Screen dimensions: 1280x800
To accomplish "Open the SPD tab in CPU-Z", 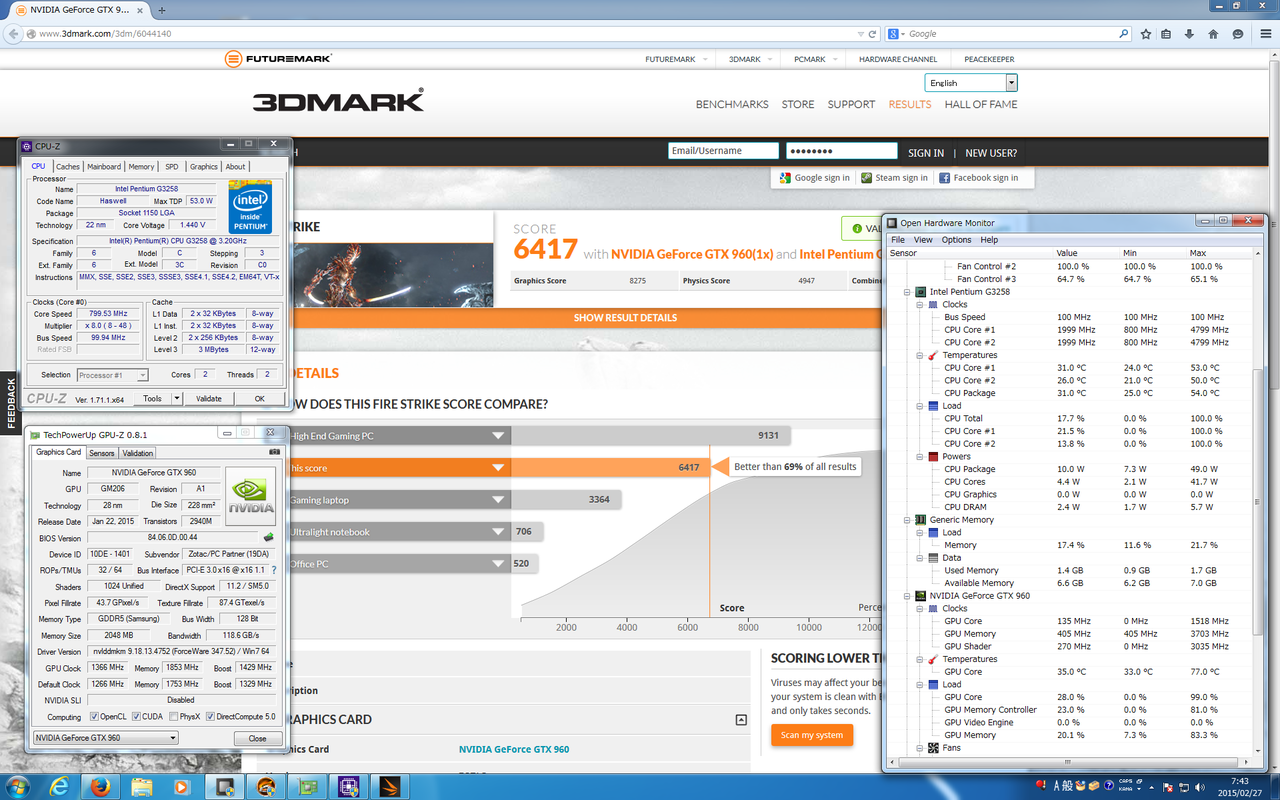I will [x=172, y=167].
